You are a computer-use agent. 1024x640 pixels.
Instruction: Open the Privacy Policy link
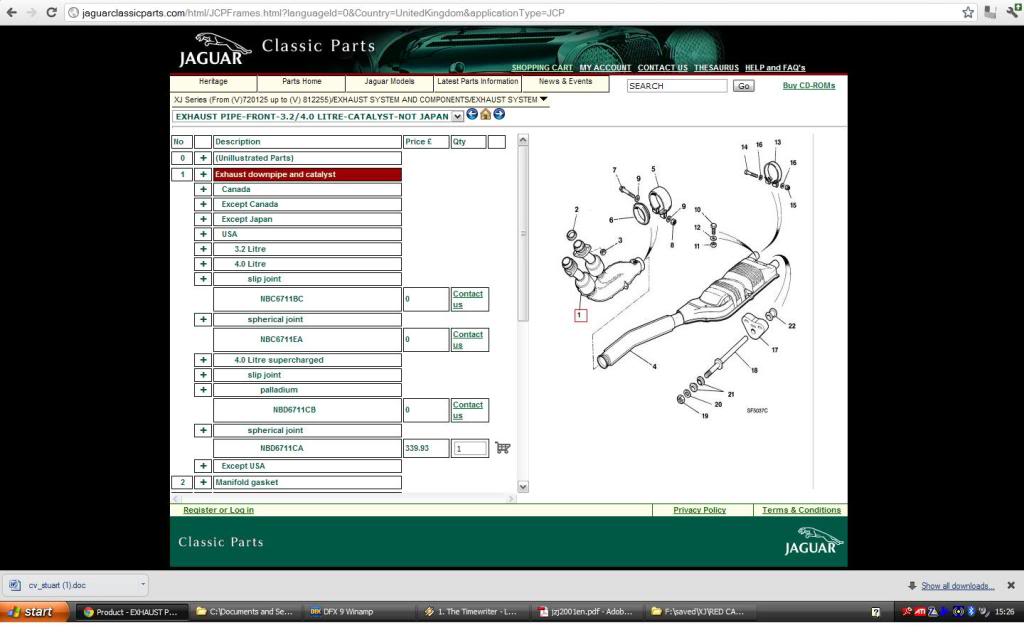(699, 510)
